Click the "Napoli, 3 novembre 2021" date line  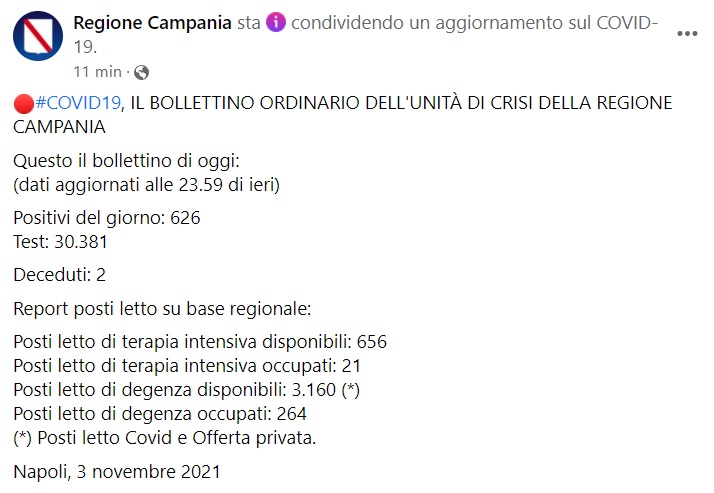coord(116,471)
